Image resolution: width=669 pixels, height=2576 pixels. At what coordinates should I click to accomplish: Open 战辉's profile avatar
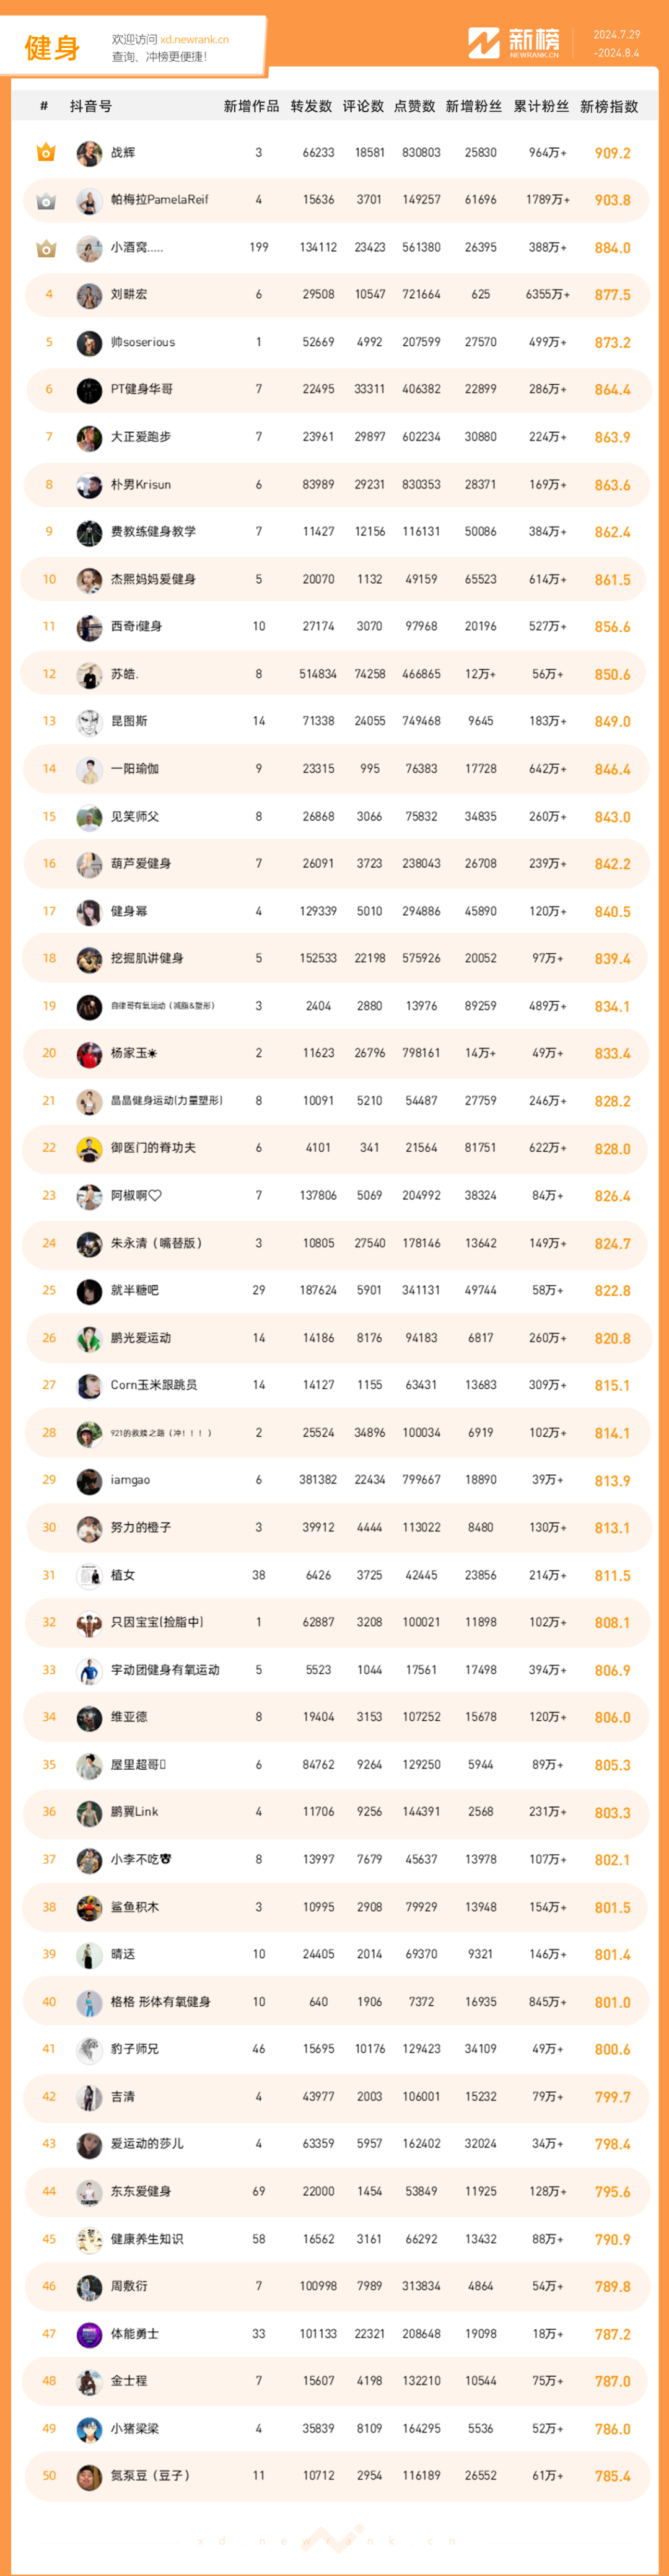tap(89, 153)
